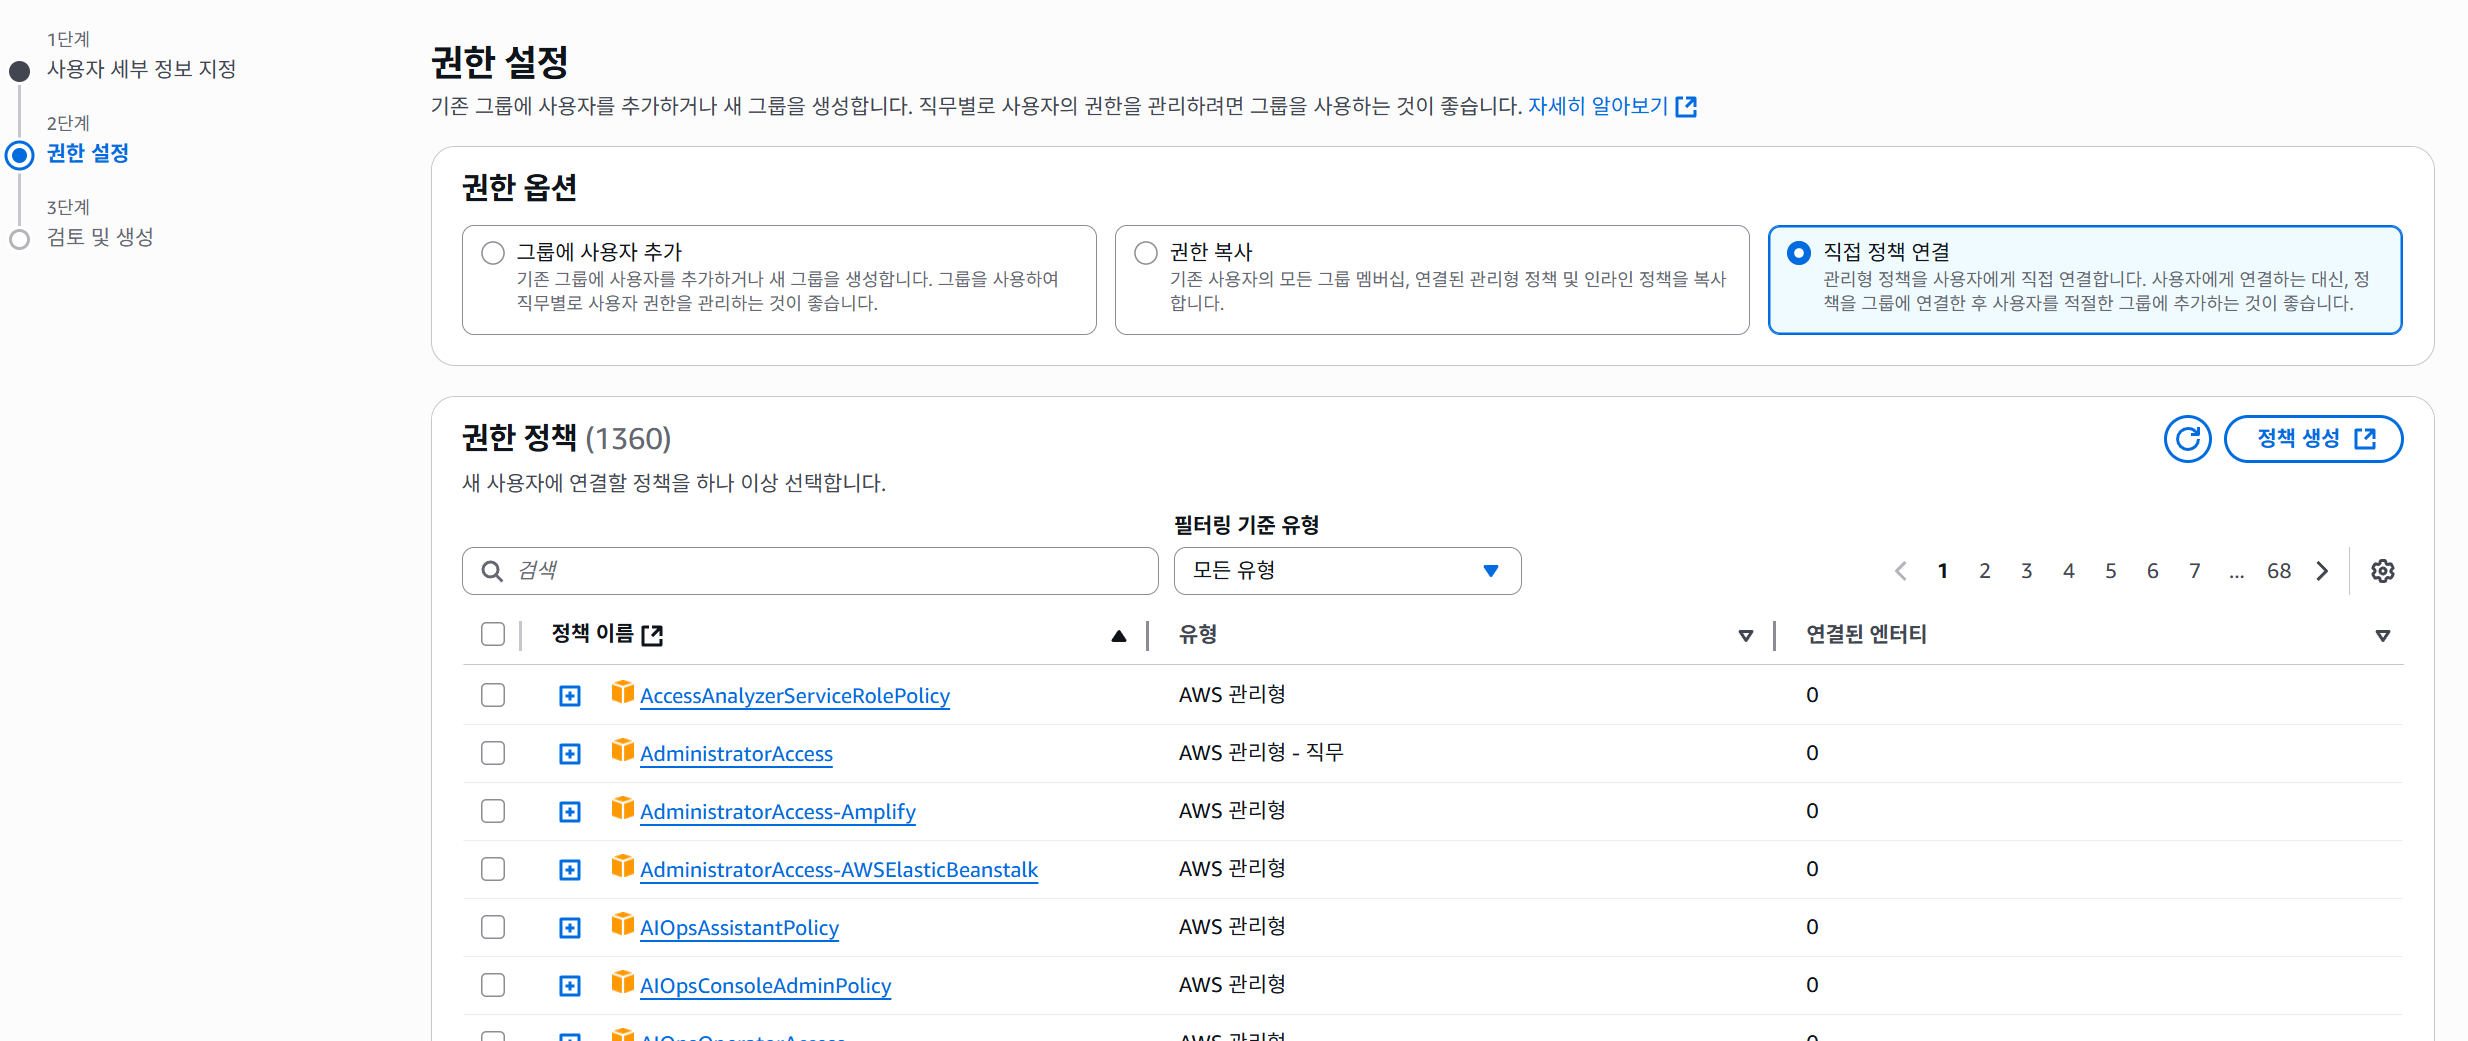Open AdministratorAccess policy link
Image resolution: width=2468 pixels, height=1041 pixels.
point(736,754)
